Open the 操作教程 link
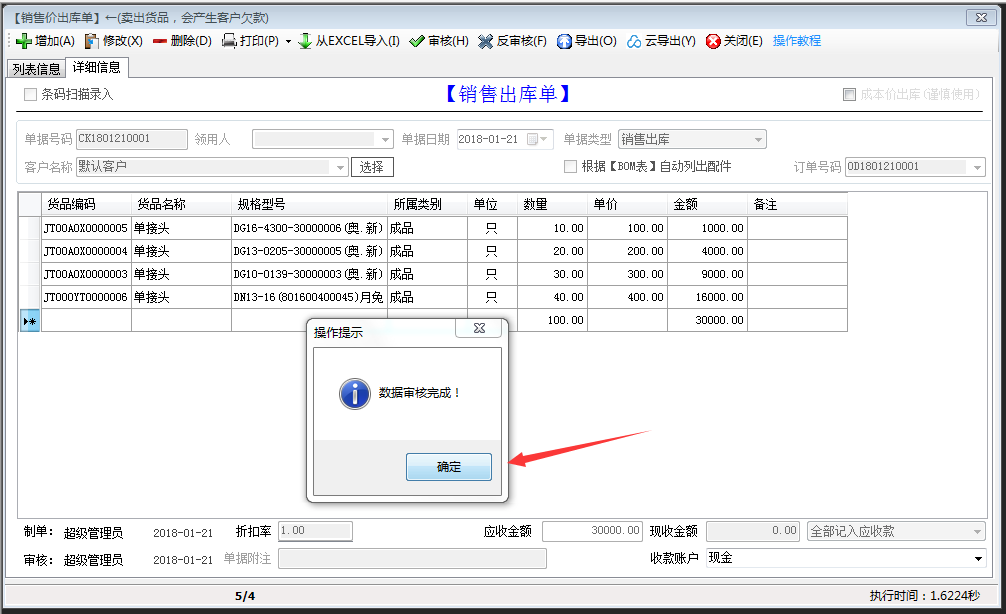The height and width of the screenshot is (614, 1006). (x=797, y=41)
